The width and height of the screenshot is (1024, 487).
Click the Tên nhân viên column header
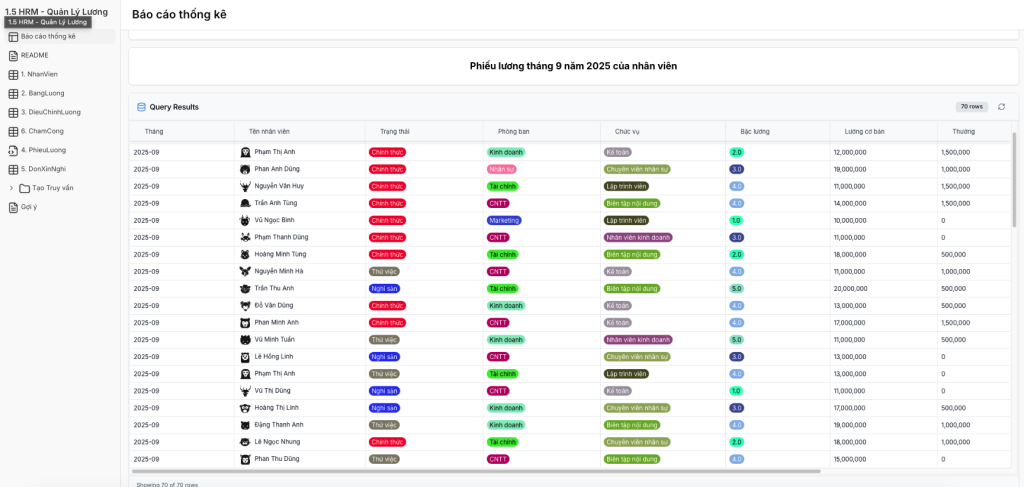(269, 131)
